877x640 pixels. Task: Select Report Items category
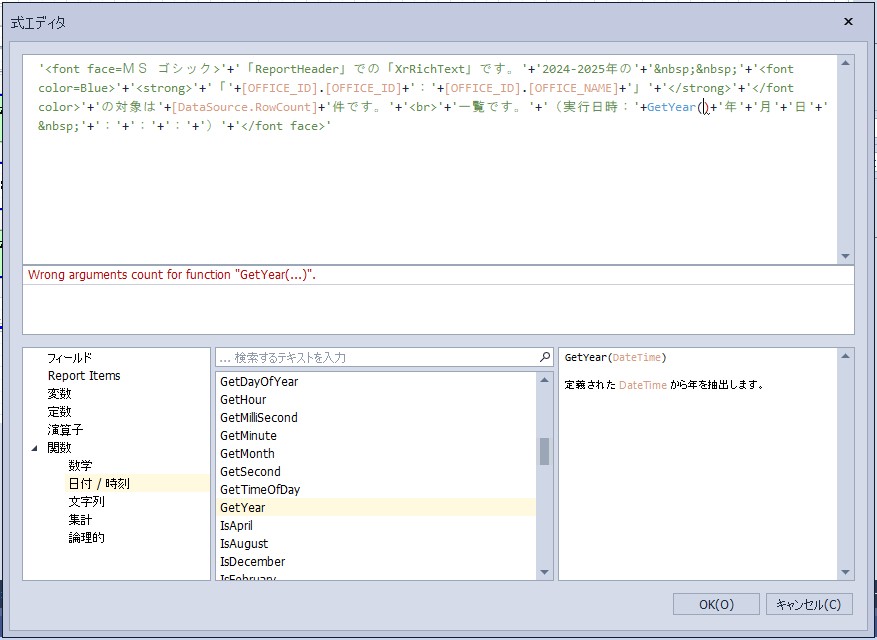(84, 376)
